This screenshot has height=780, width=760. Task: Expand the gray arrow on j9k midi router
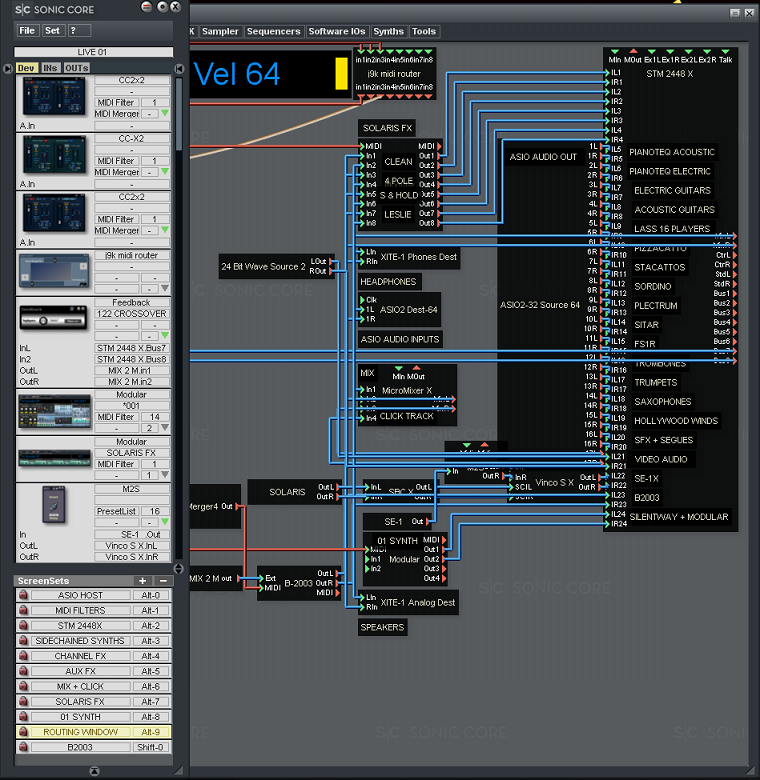165,289
